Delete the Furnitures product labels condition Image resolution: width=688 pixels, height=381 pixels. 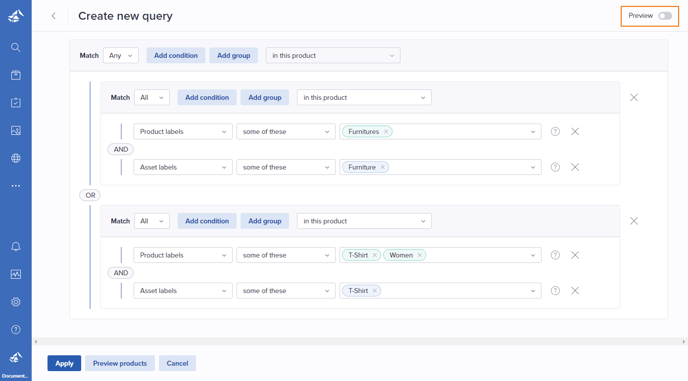pos(575,131)
